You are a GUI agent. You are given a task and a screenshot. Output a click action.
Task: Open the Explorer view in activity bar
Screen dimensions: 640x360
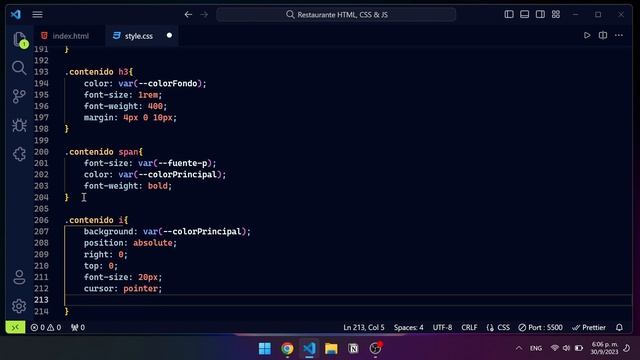tap(19, 40)
